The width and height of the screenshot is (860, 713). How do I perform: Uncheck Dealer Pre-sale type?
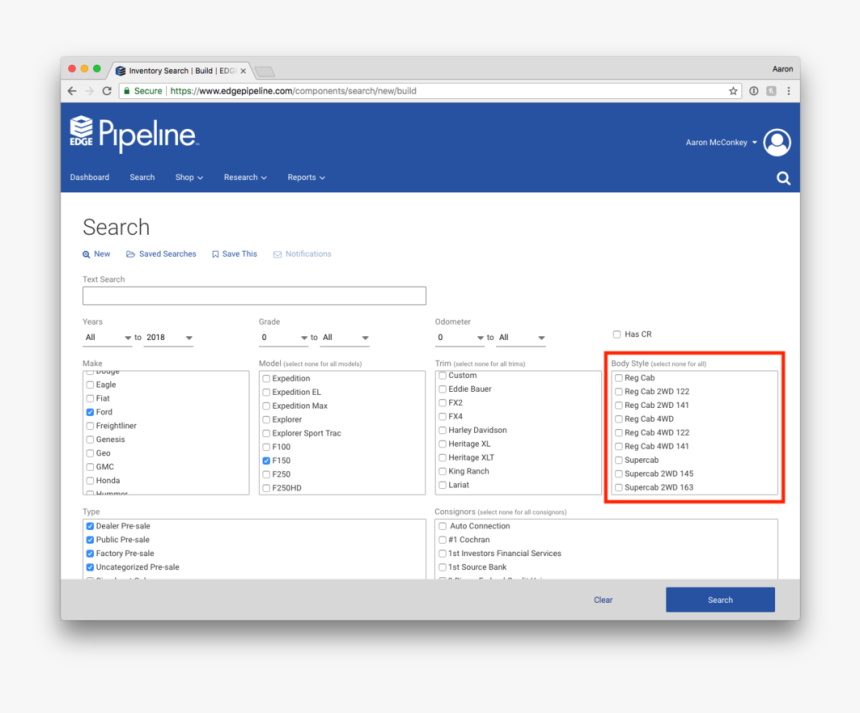(90, 526)
